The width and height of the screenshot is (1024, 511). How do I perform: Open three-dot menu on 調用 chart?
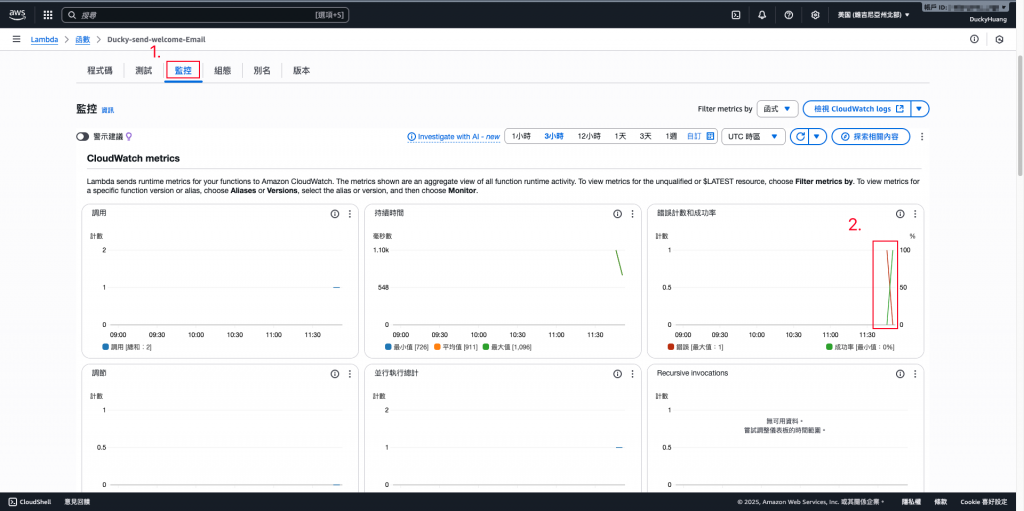pyautogui.click(x=349, y=214)
